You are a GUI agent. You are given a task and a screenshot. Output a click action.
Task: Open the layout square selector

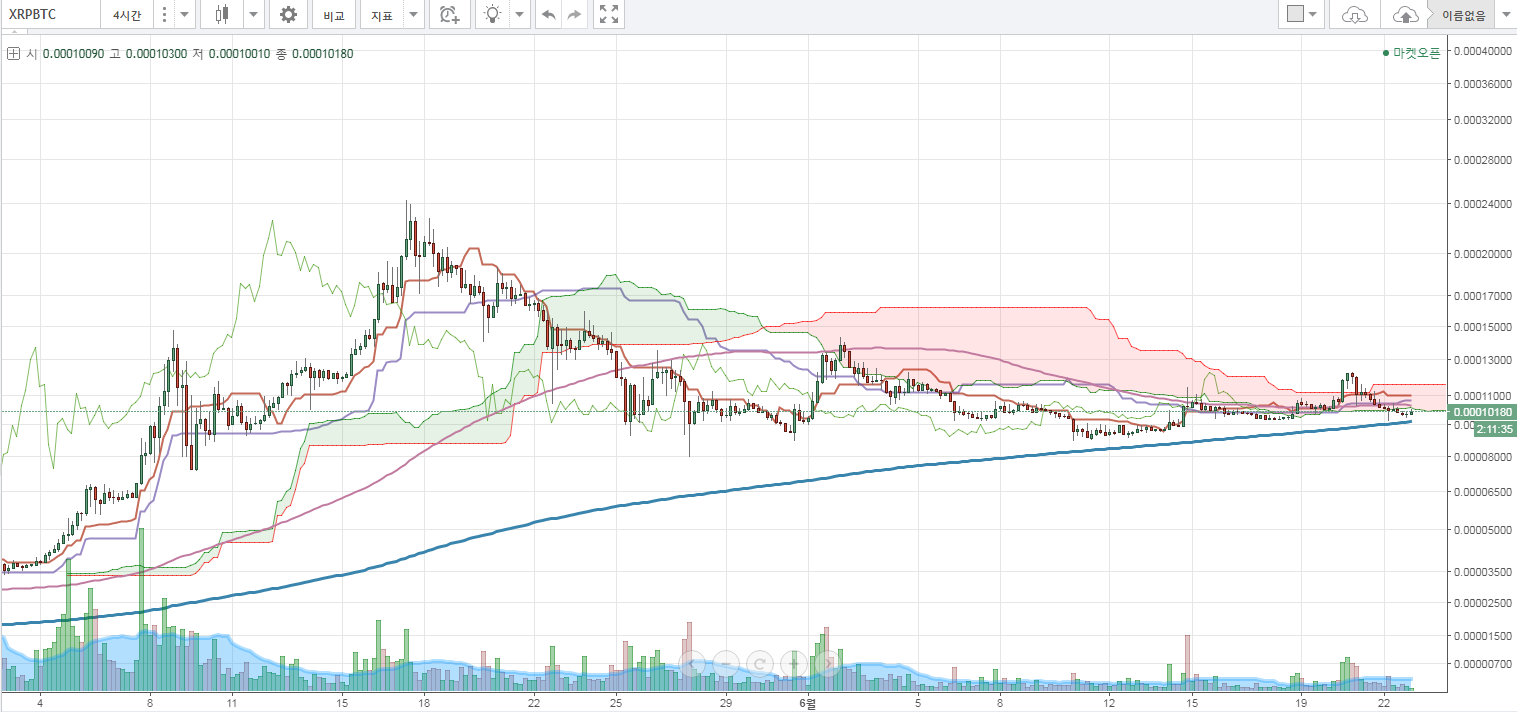pyautogui.click(x=1302, y=15)
